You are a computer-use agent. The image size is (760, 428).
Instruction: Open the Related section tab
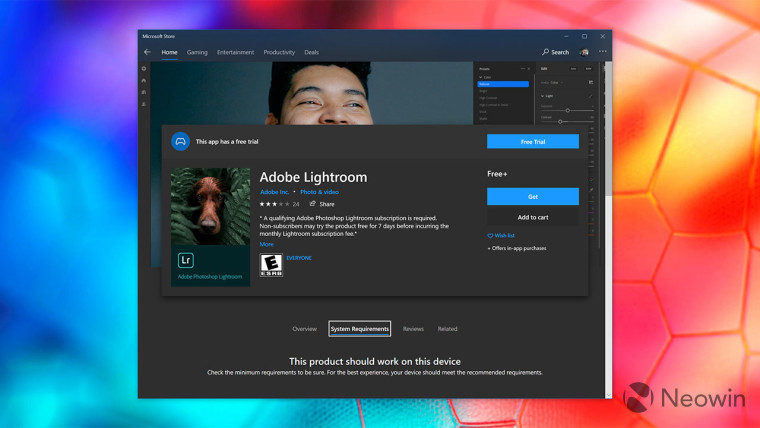pyautogui.click(x=447, y=329)
